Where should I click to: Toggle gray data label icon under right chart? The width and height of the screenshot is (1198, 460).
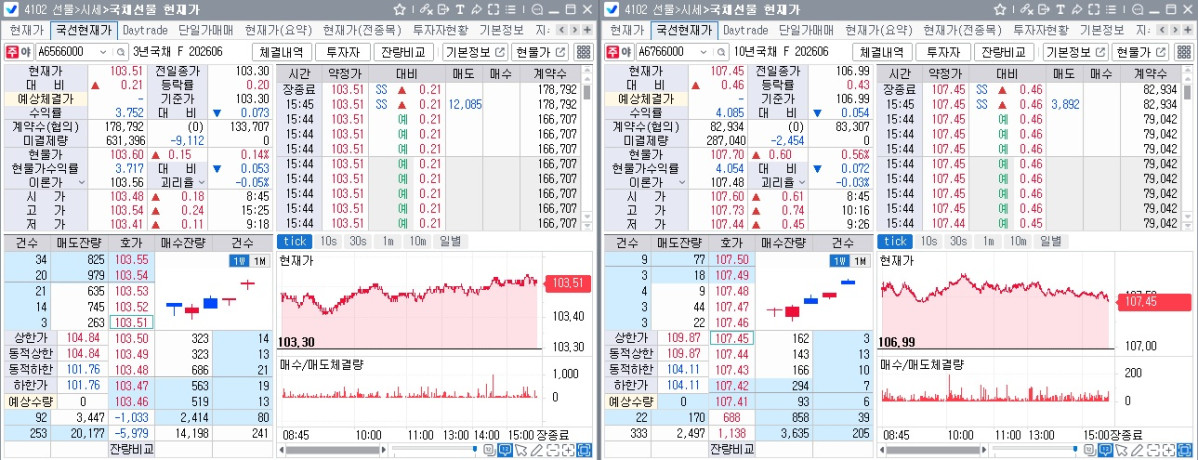pyautogui.click(x=1090, y=450)
